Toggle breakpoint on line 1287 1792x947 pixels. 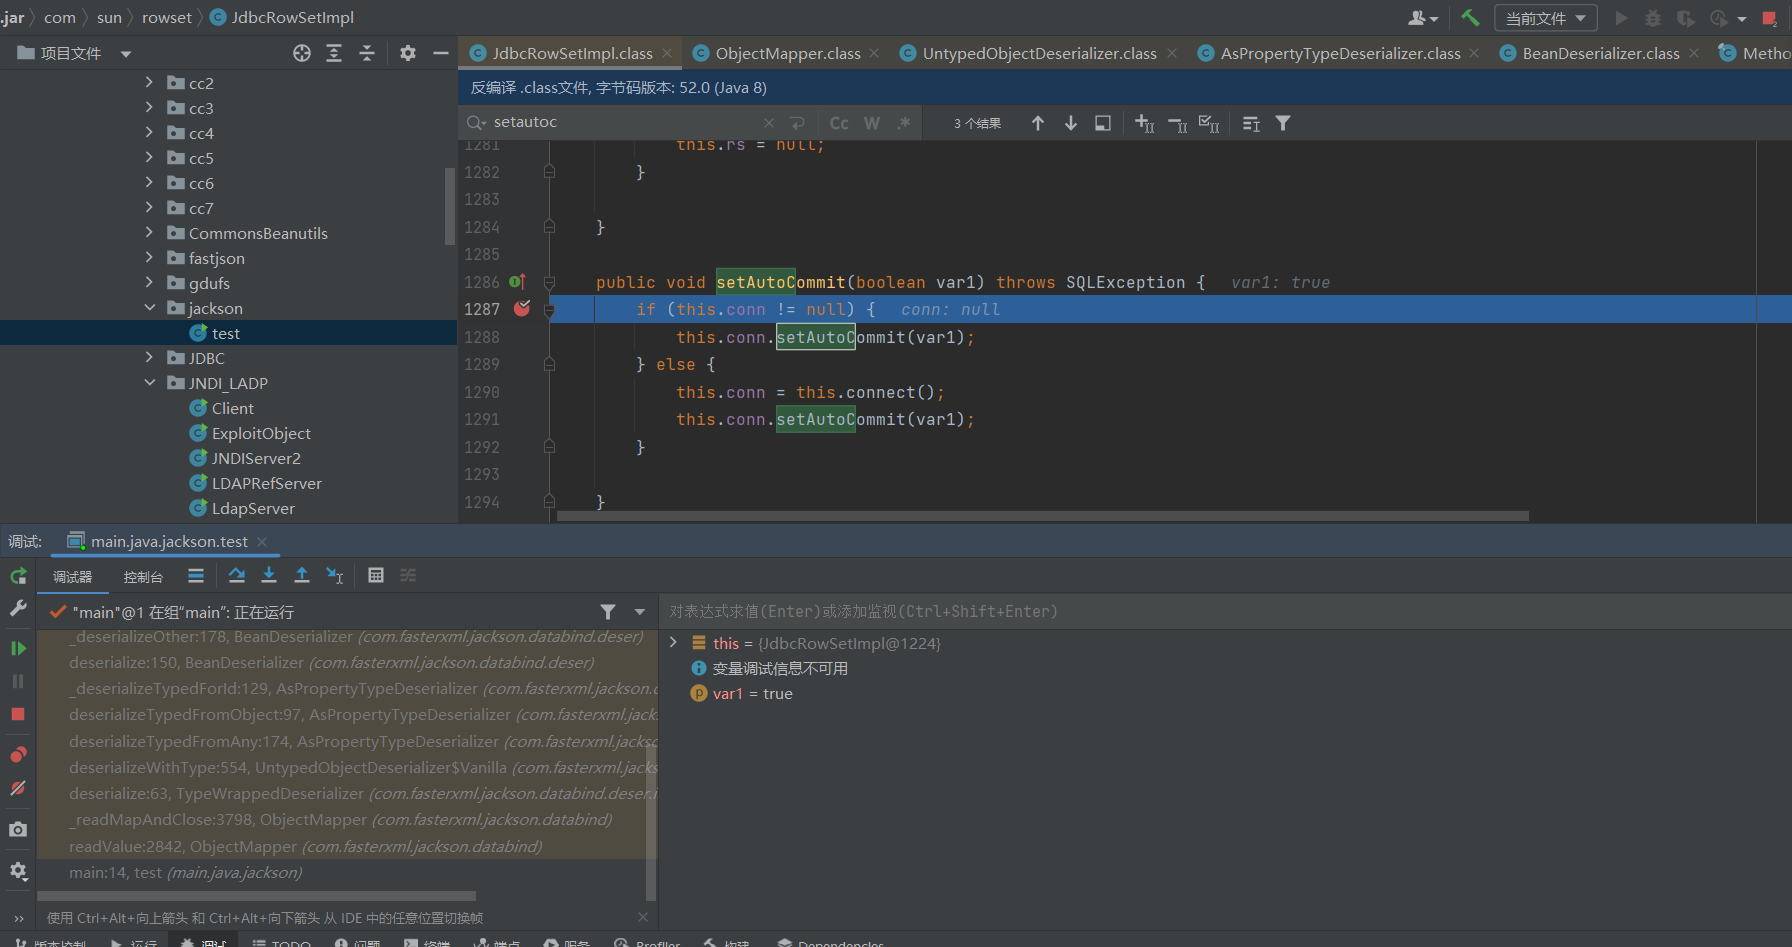click(x=521, y=309)
